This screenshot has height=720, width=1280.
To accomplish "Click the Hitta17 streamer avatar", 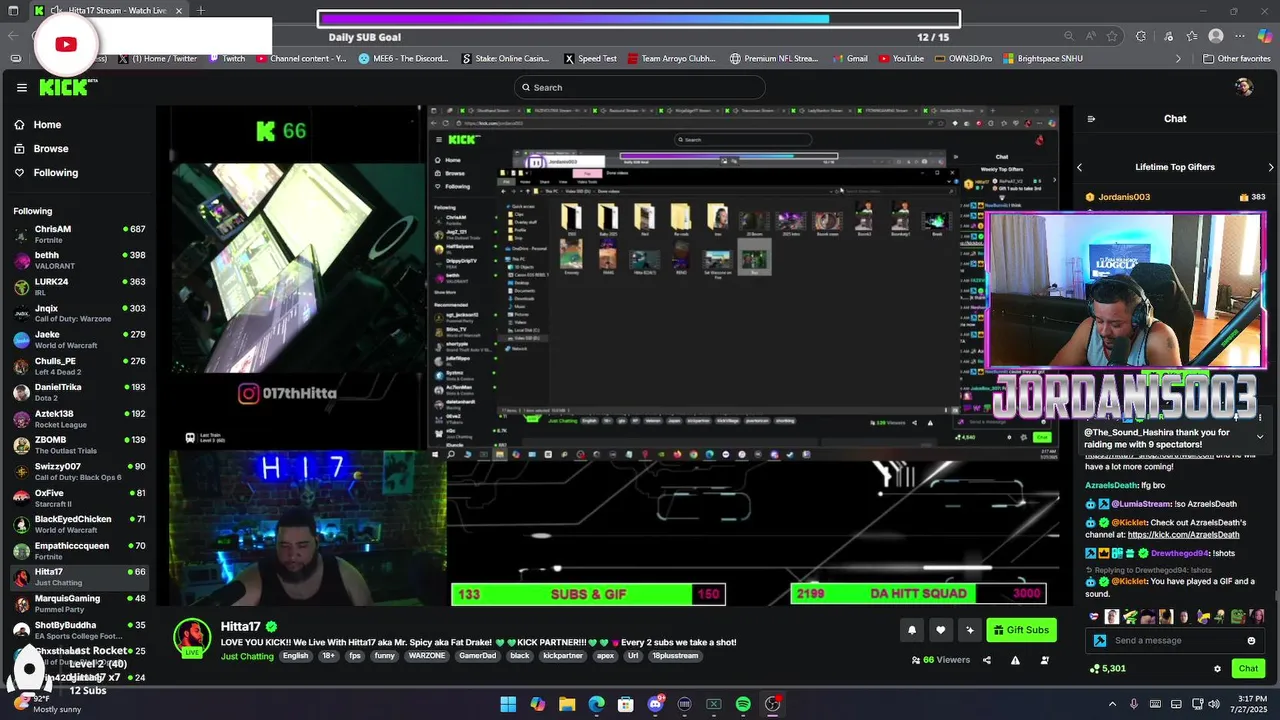I will (x=192, y=637).
